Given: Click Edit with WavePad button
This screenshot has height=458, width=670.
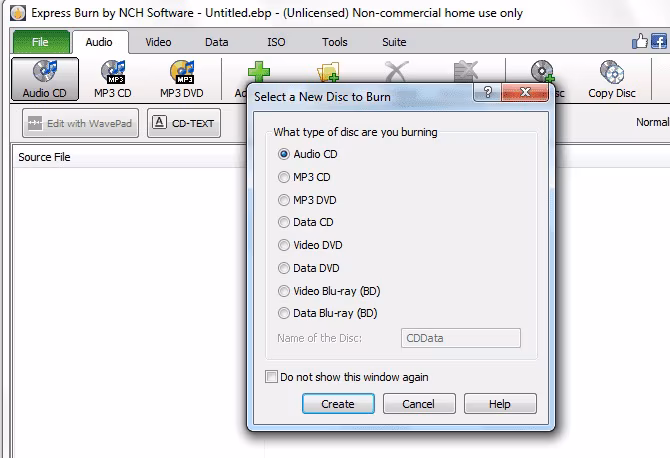Looking at the screenshot, I should 80,123.
